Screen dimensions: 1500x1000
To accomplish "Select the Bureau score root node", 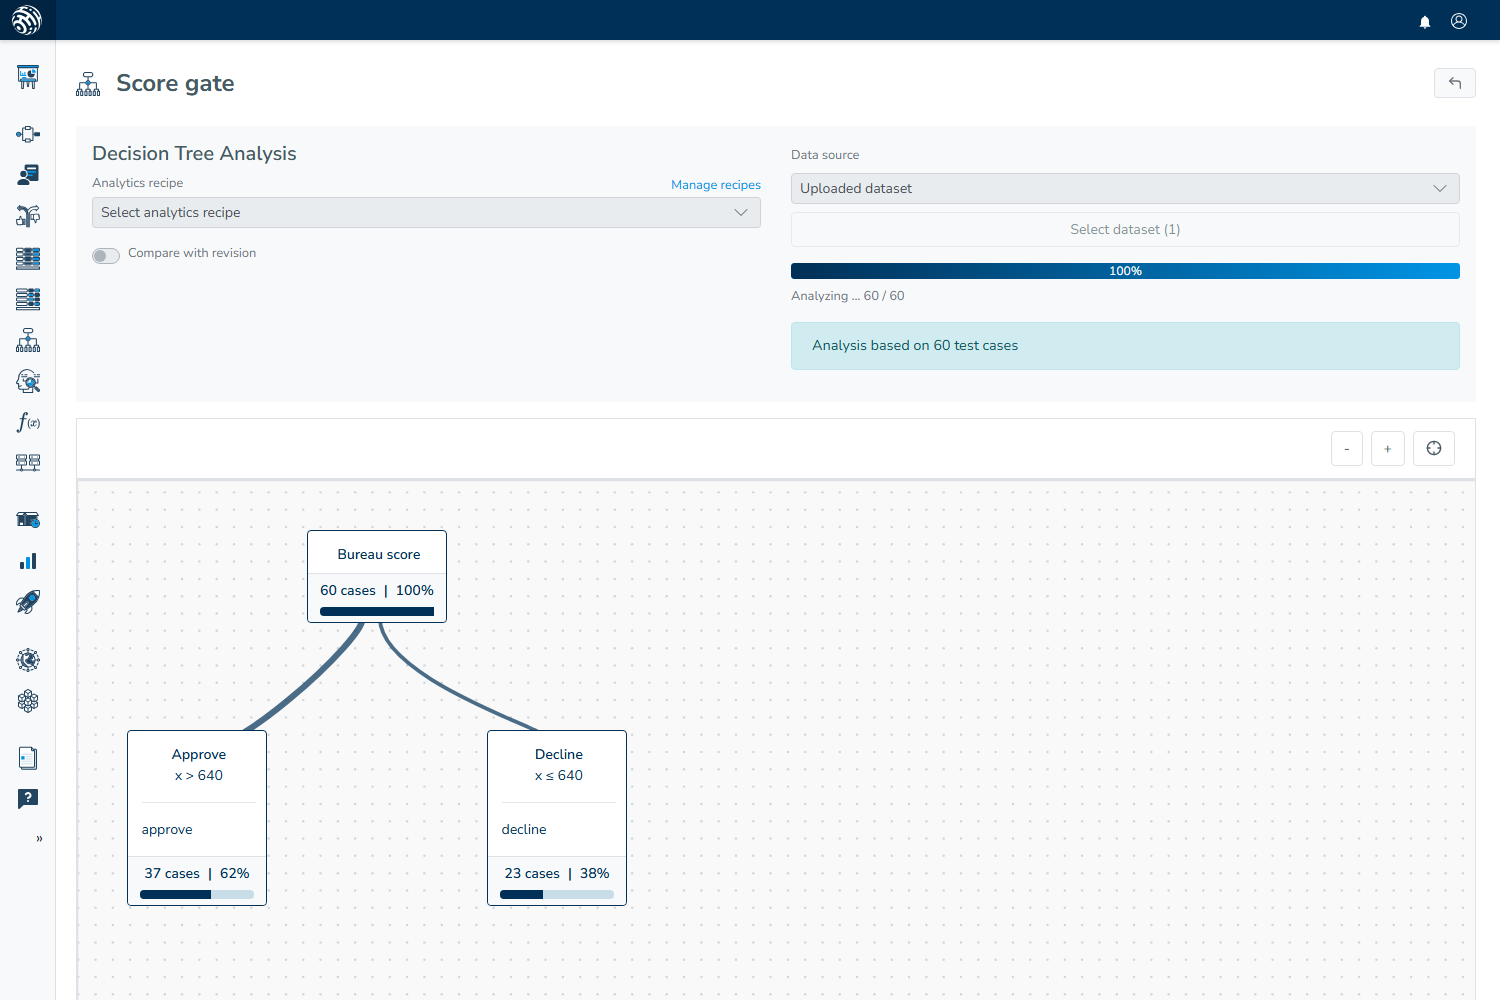I will point(377,576).
